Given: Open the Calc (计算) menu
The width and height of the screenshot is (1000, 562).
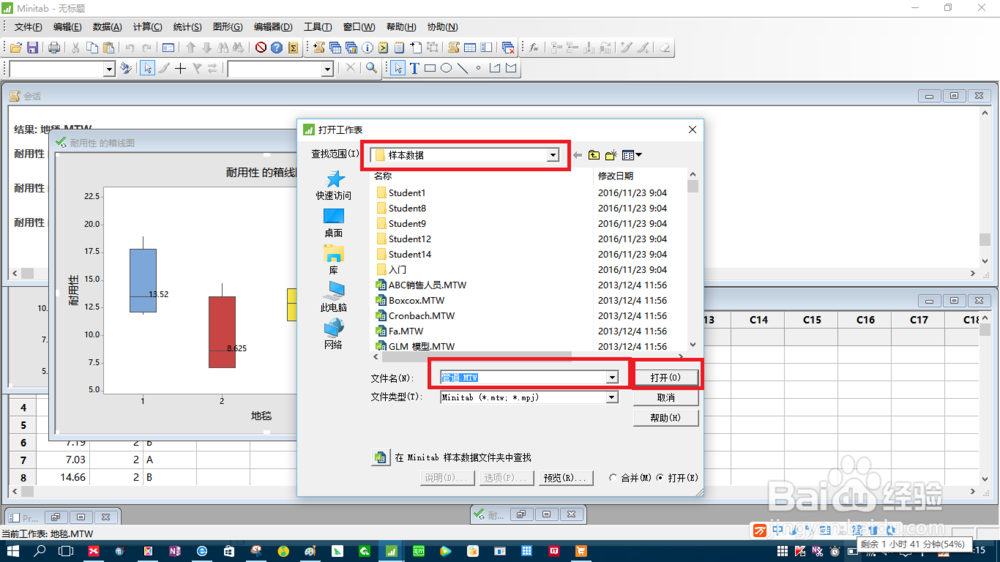Looking at the screenshot, I should tap(147, 27).
